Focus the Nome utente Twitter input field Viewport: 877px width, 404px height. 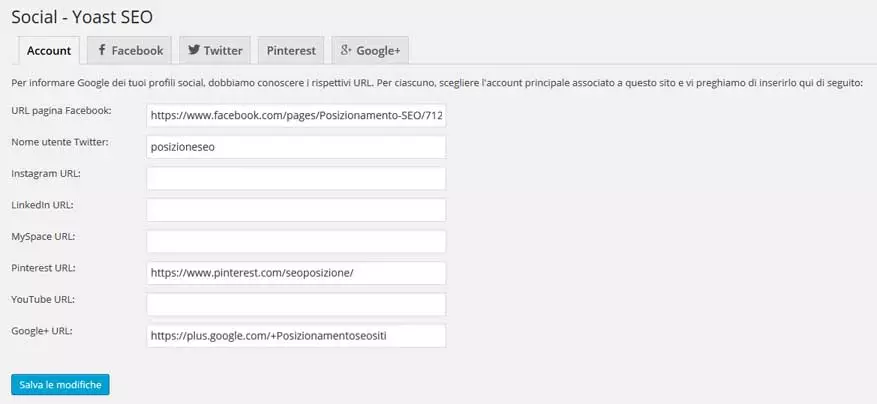coord(296,147)
